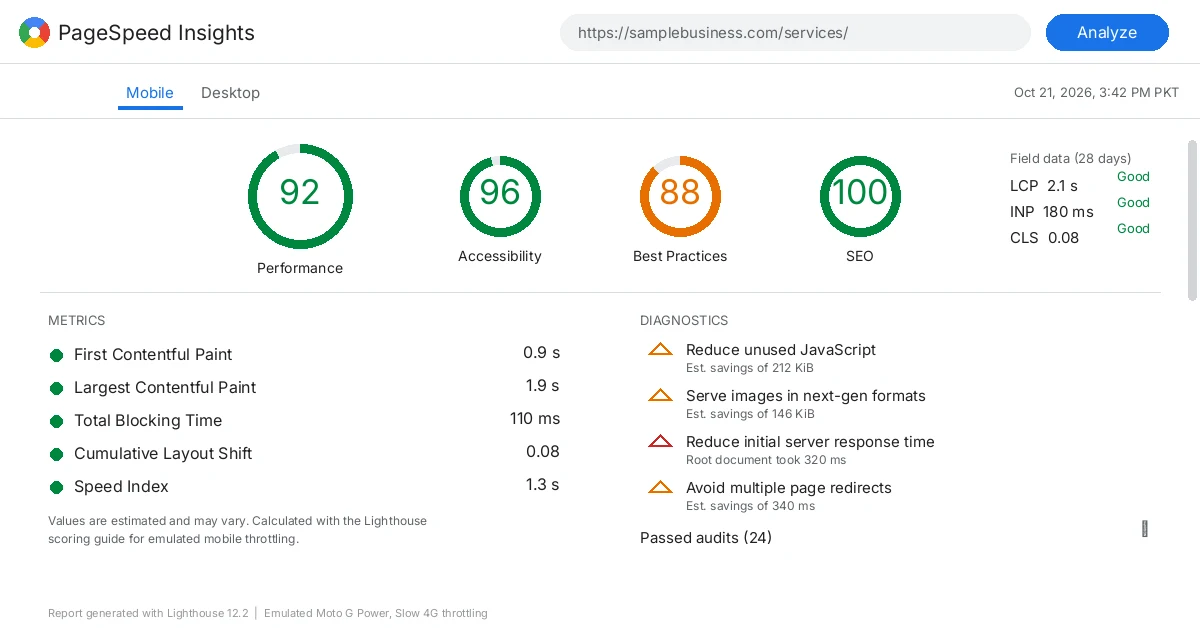Select the SEO score gauge 100
Viewport: 1200px width, 628px height.
[860, 196]
